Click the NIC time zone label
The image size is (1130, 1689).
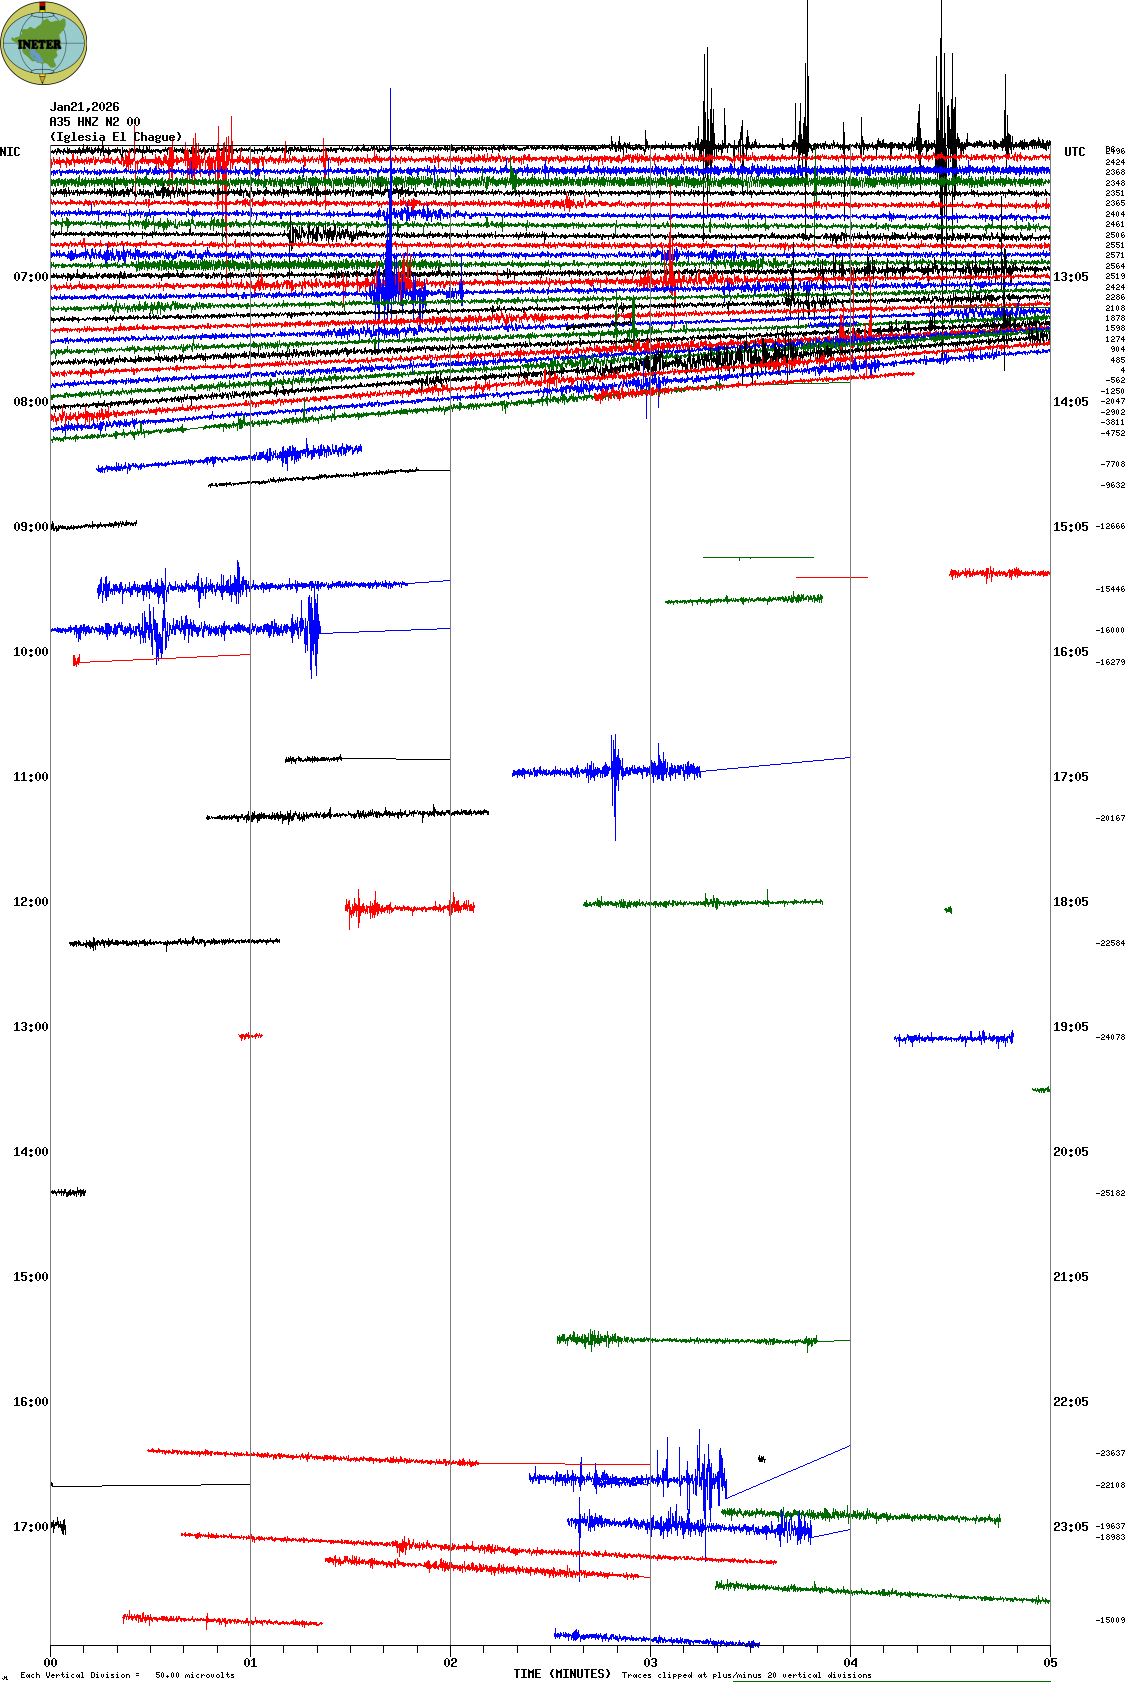pos(10,152)
